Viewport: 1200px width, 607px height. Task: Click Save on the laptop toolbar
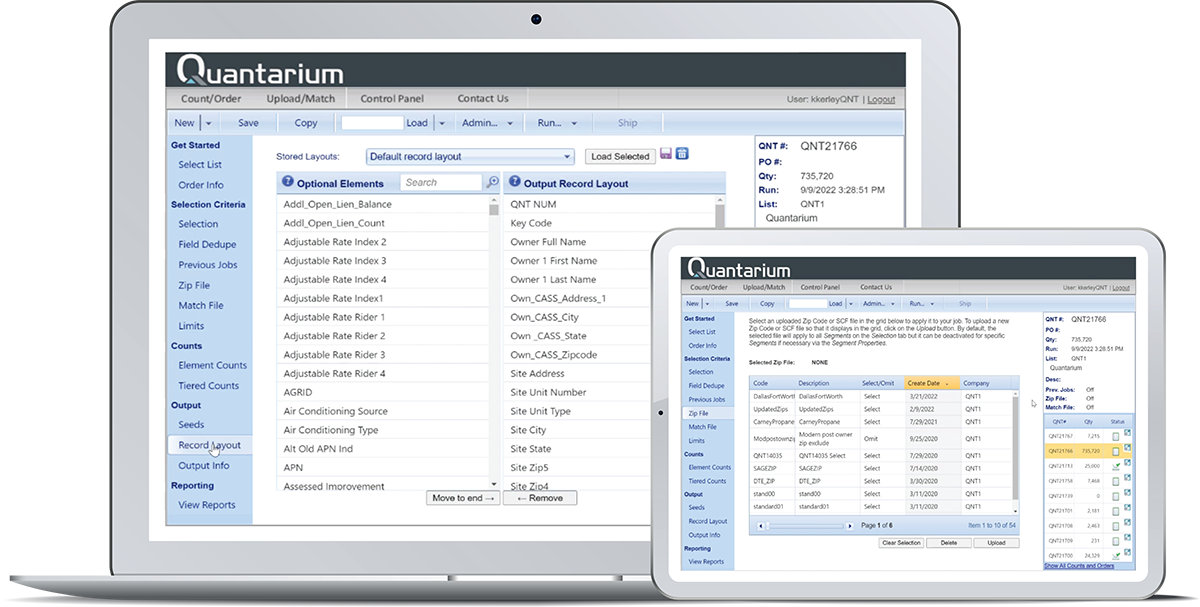[x=248, y=123]
